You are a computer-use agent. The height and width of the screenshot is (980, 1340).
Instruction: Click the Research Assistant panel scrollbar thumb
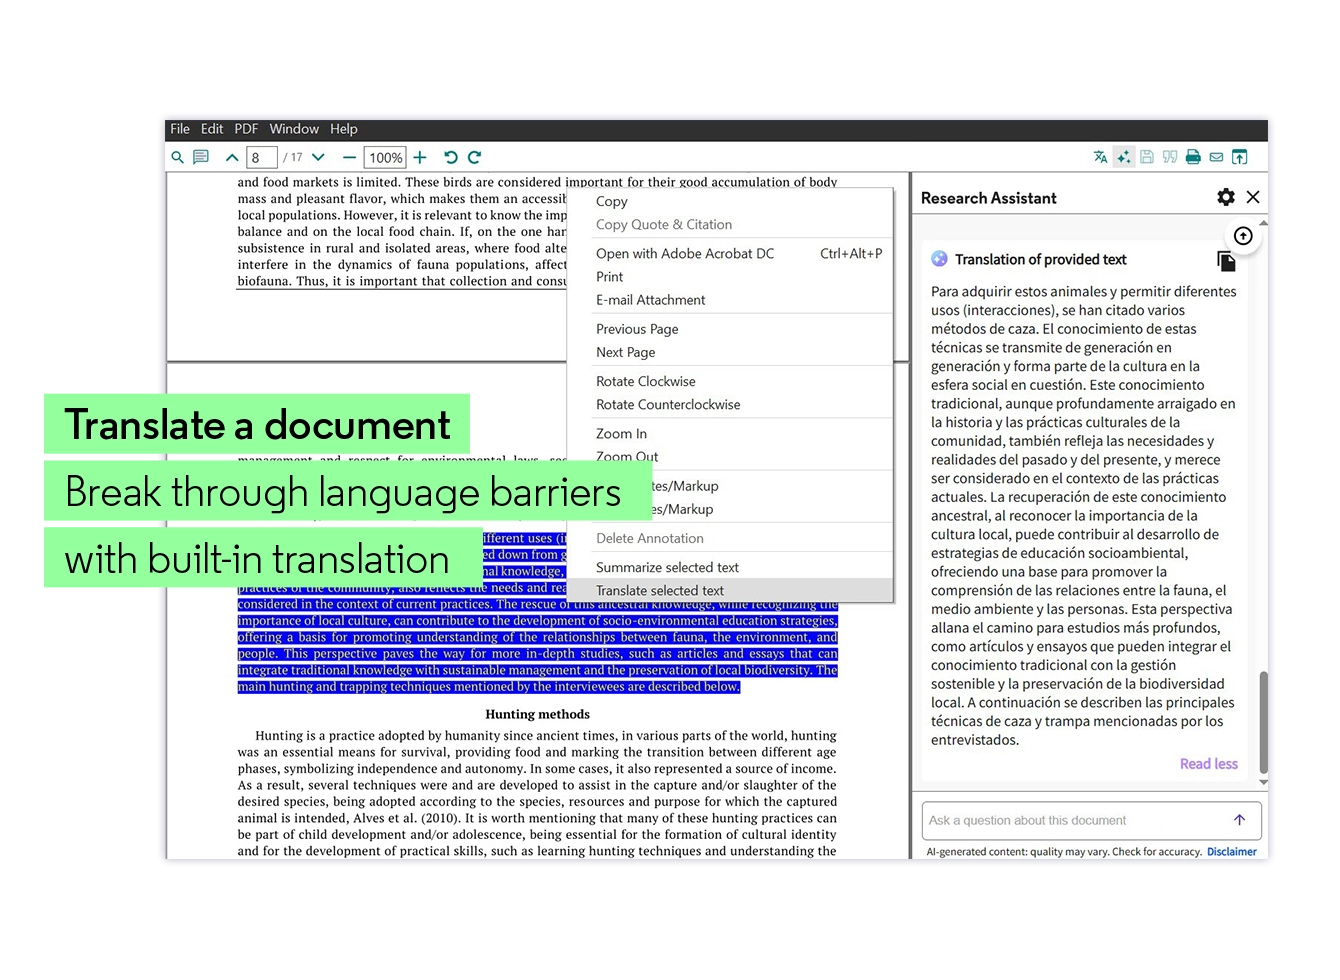tap(1263, 722)
